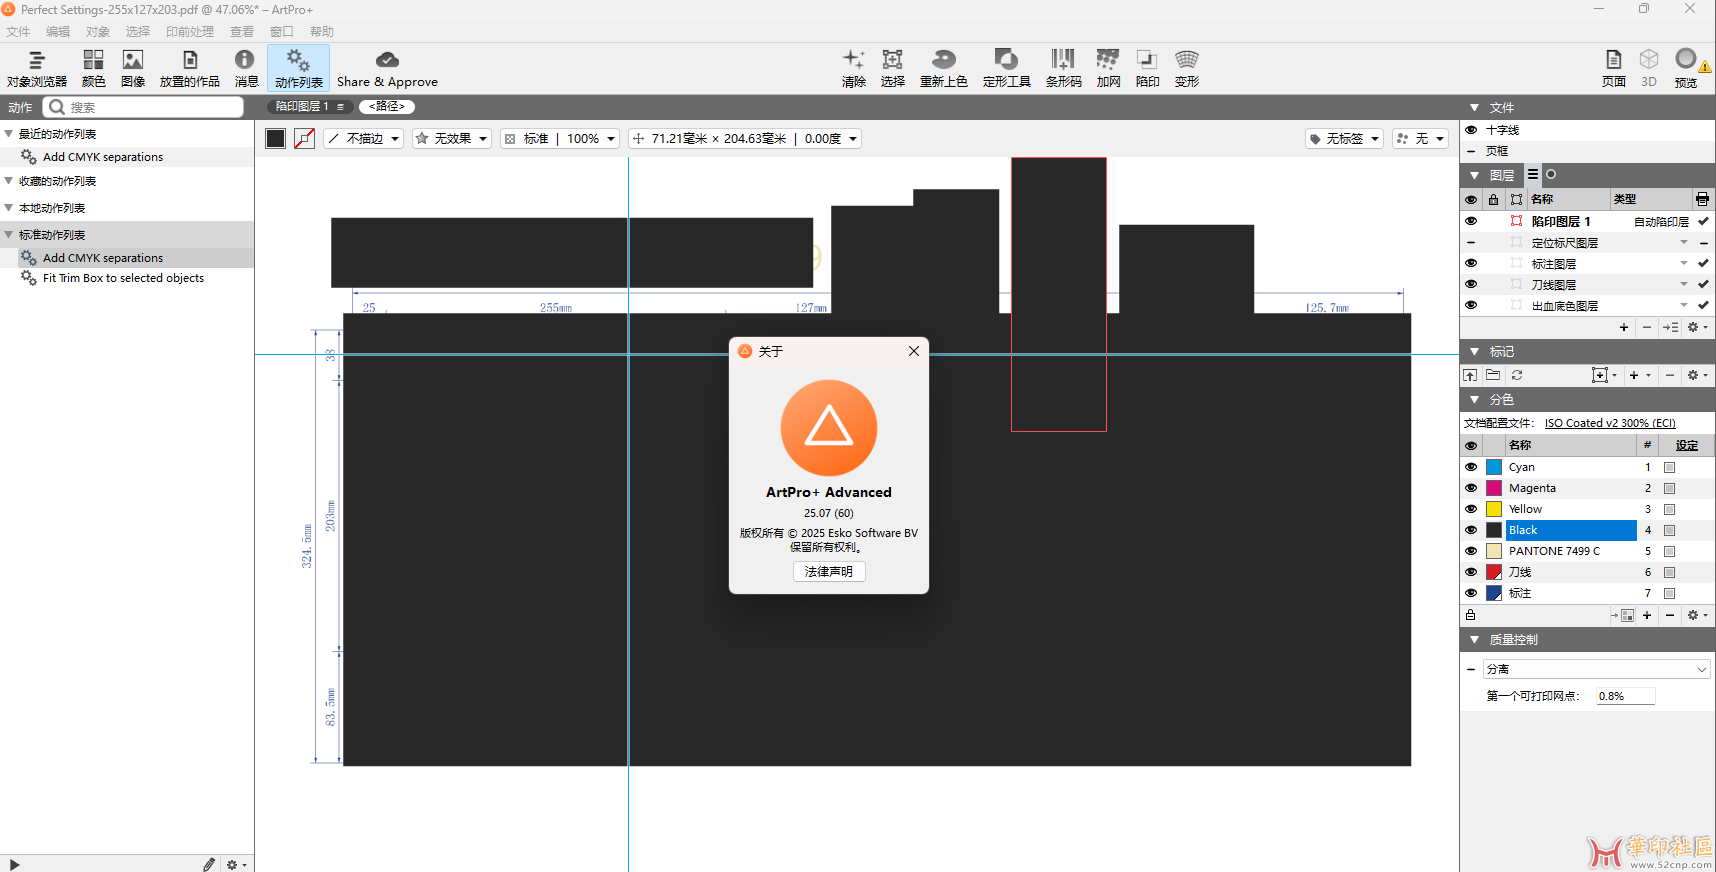Image resolution: width=1716 pixels, height=872 pixels.
Task: Open the 条形码 barcode tool
Action: [x=1063, y=68]
